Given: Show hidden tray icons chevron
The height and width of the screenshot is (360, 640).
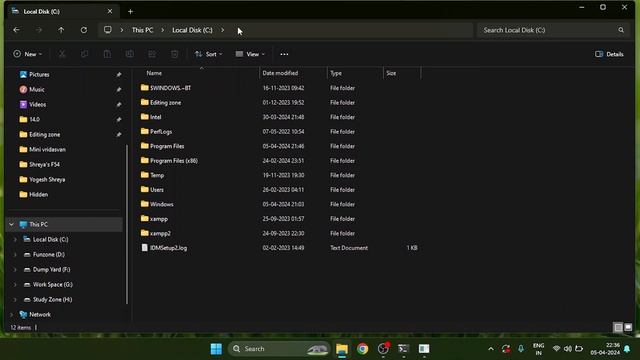Looking at the screenshot, I should [491, 349].
